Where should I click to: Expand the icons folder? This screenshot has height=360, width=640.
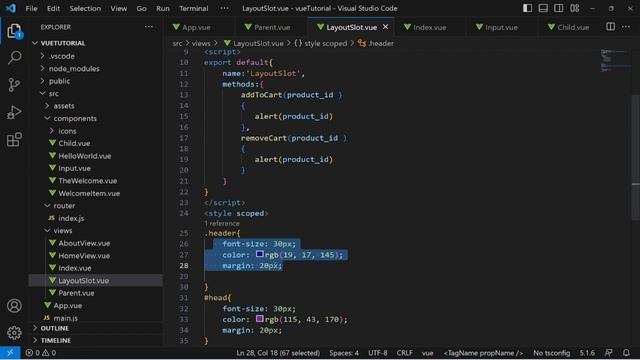tap(97, 131)
